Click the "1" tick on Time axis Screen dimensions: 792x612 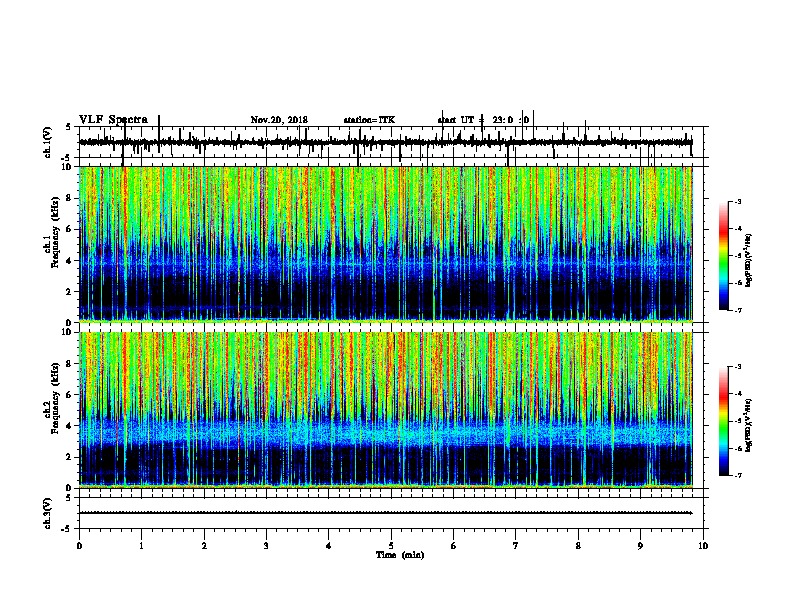click(x=141, y=546)
